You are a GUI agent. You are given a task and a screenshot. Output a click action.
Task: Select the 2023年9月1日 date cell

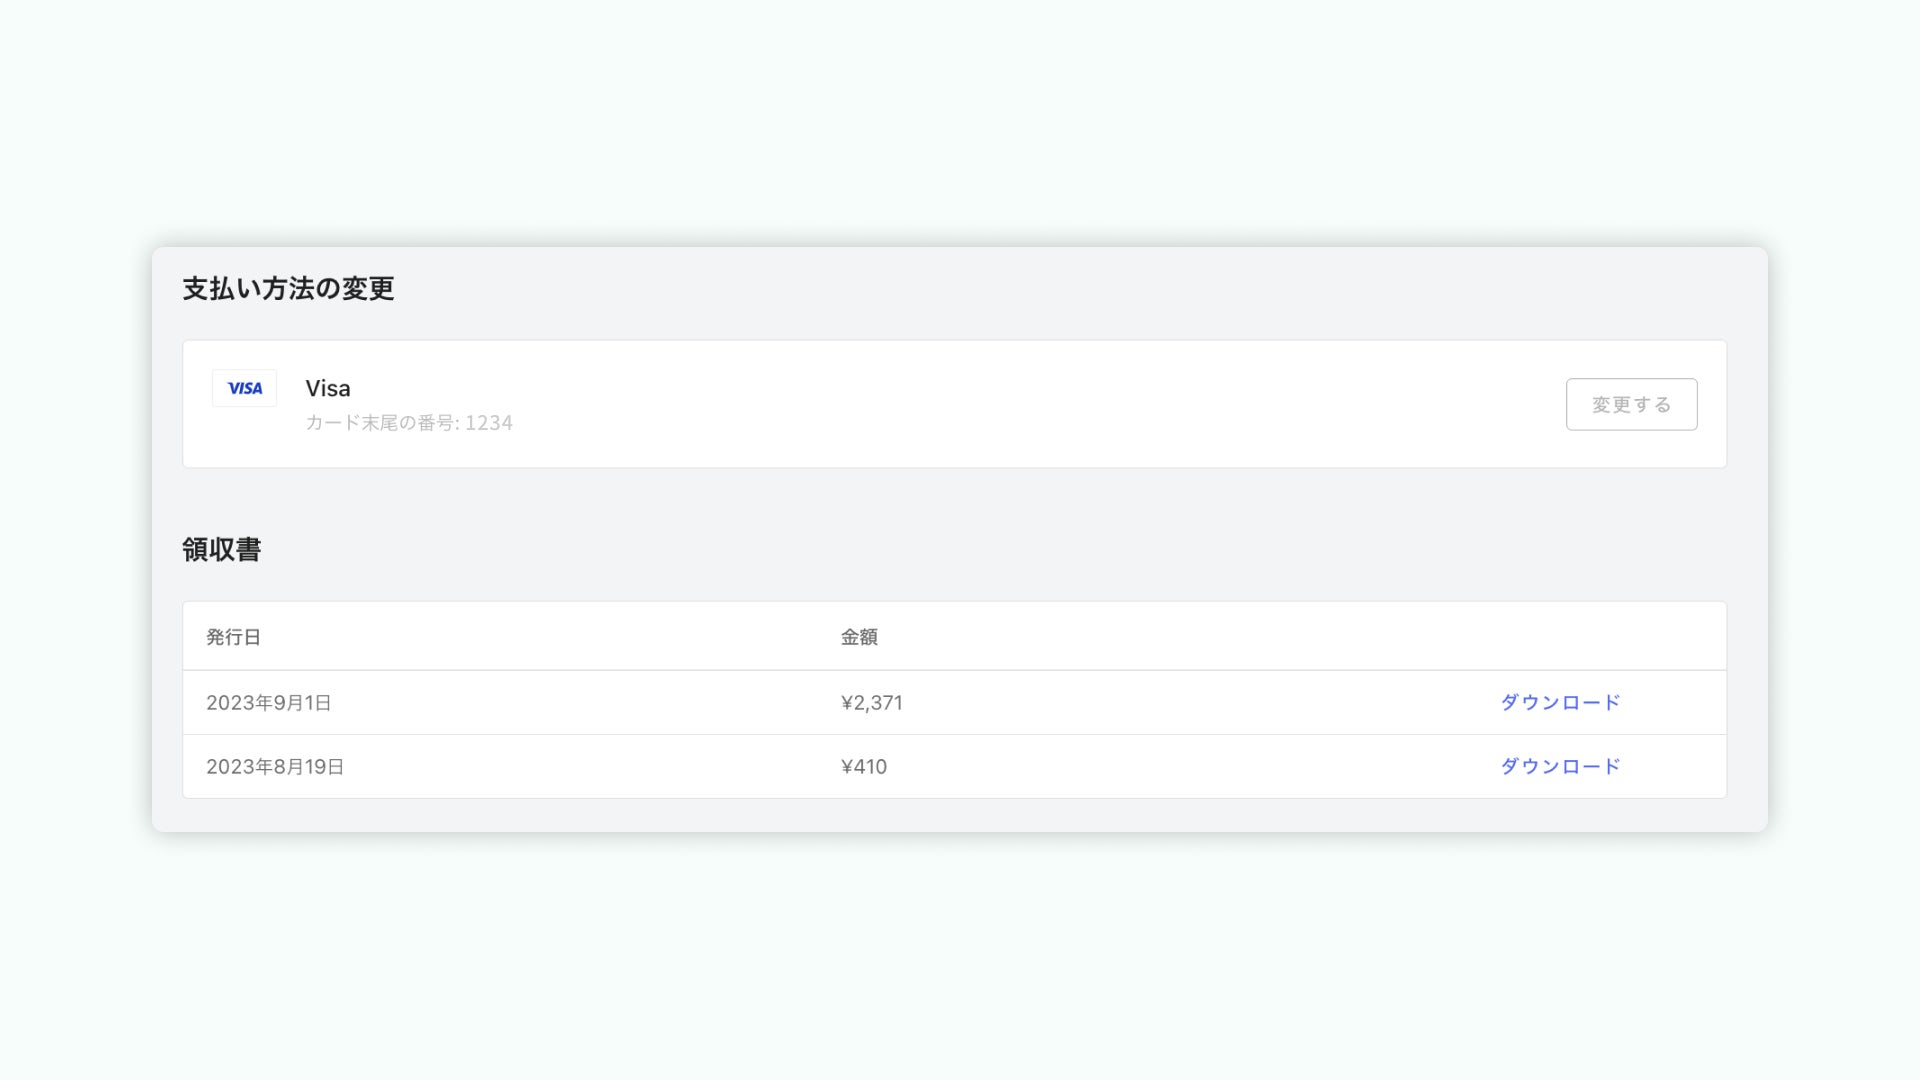268,703
